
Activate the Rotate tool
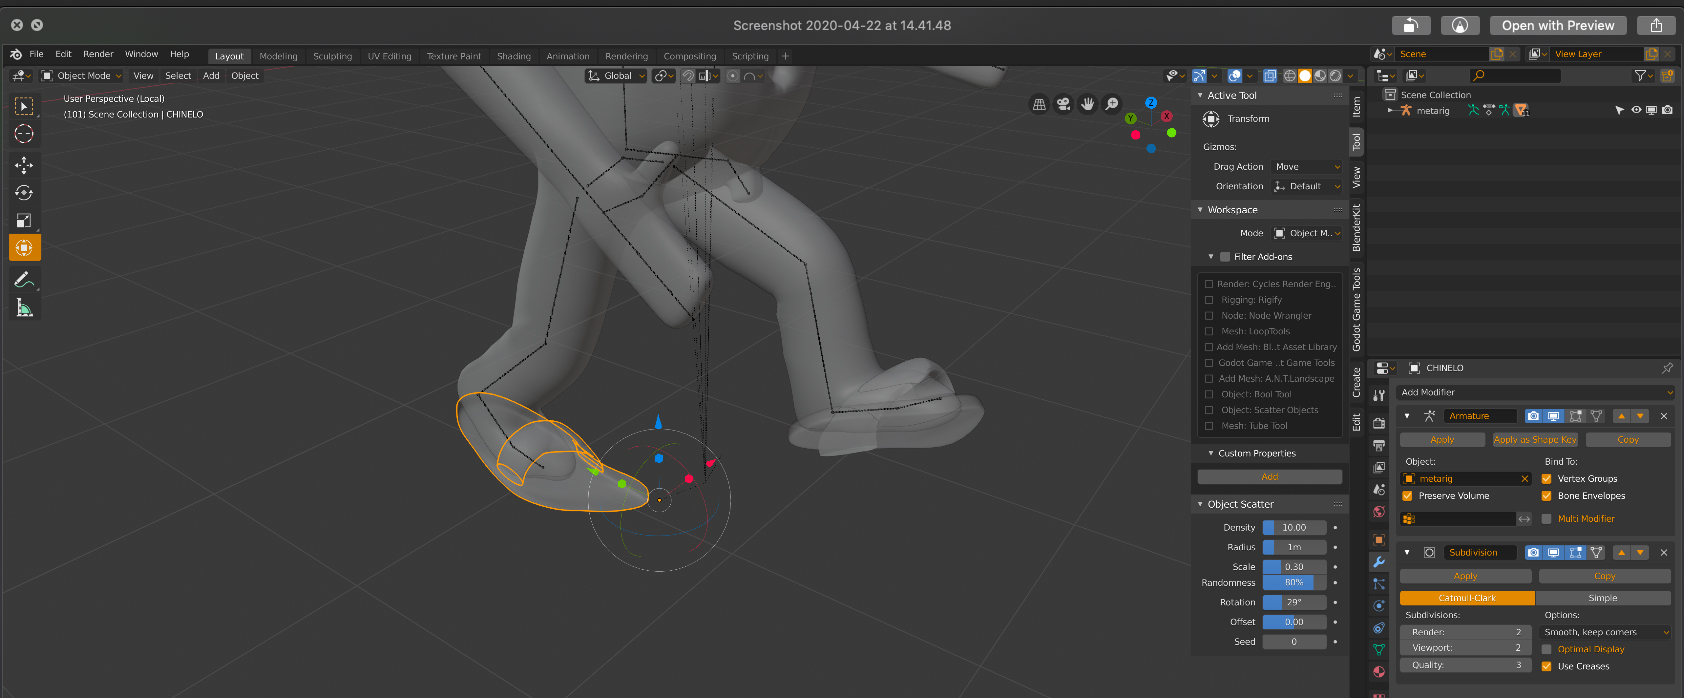(x=24, y=193)
